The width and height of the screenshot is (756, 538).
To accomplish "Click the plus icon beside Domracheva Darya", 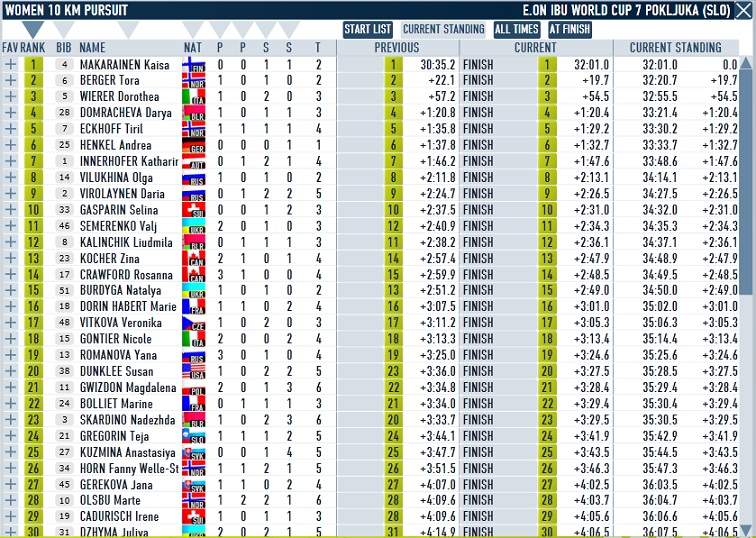I will [x=10, y=113].
